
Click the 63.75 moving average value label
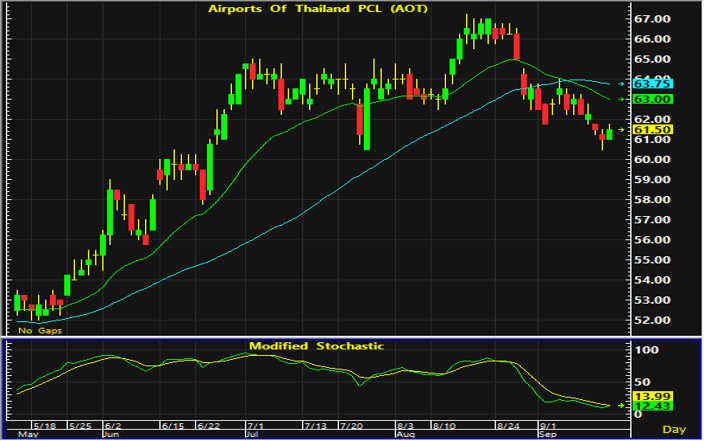tap(652, 84)
